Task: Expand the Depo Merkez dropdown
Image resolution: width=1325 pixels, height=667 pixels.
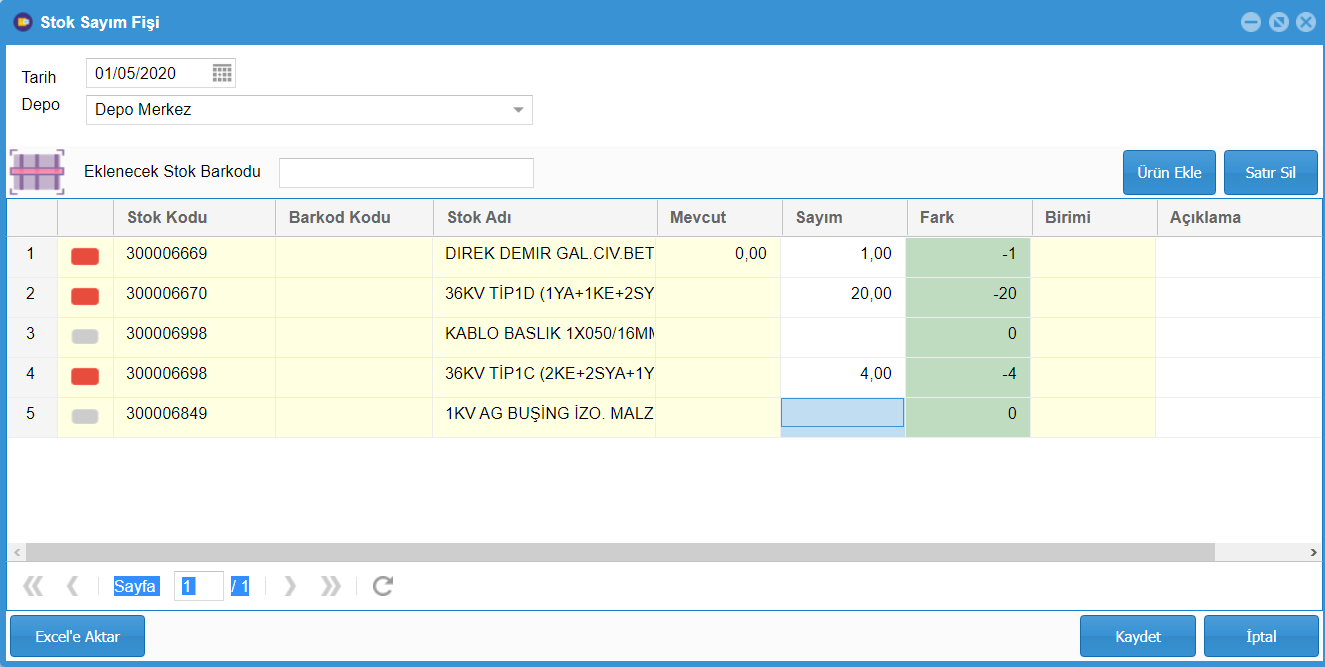Action: pos(518,110)
